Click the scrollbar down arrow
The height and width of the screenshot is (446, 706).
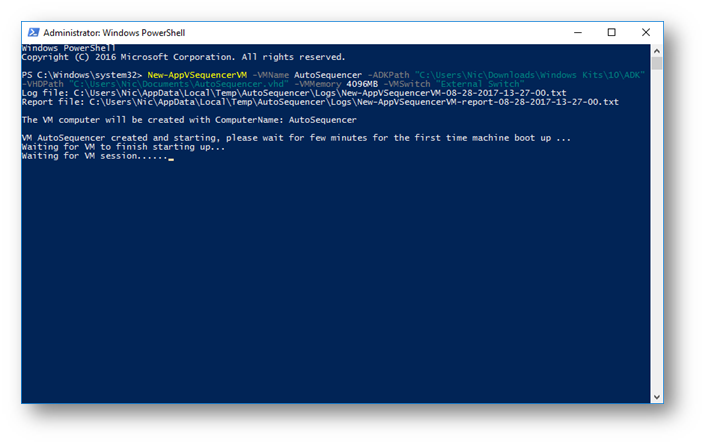[656, 397]
